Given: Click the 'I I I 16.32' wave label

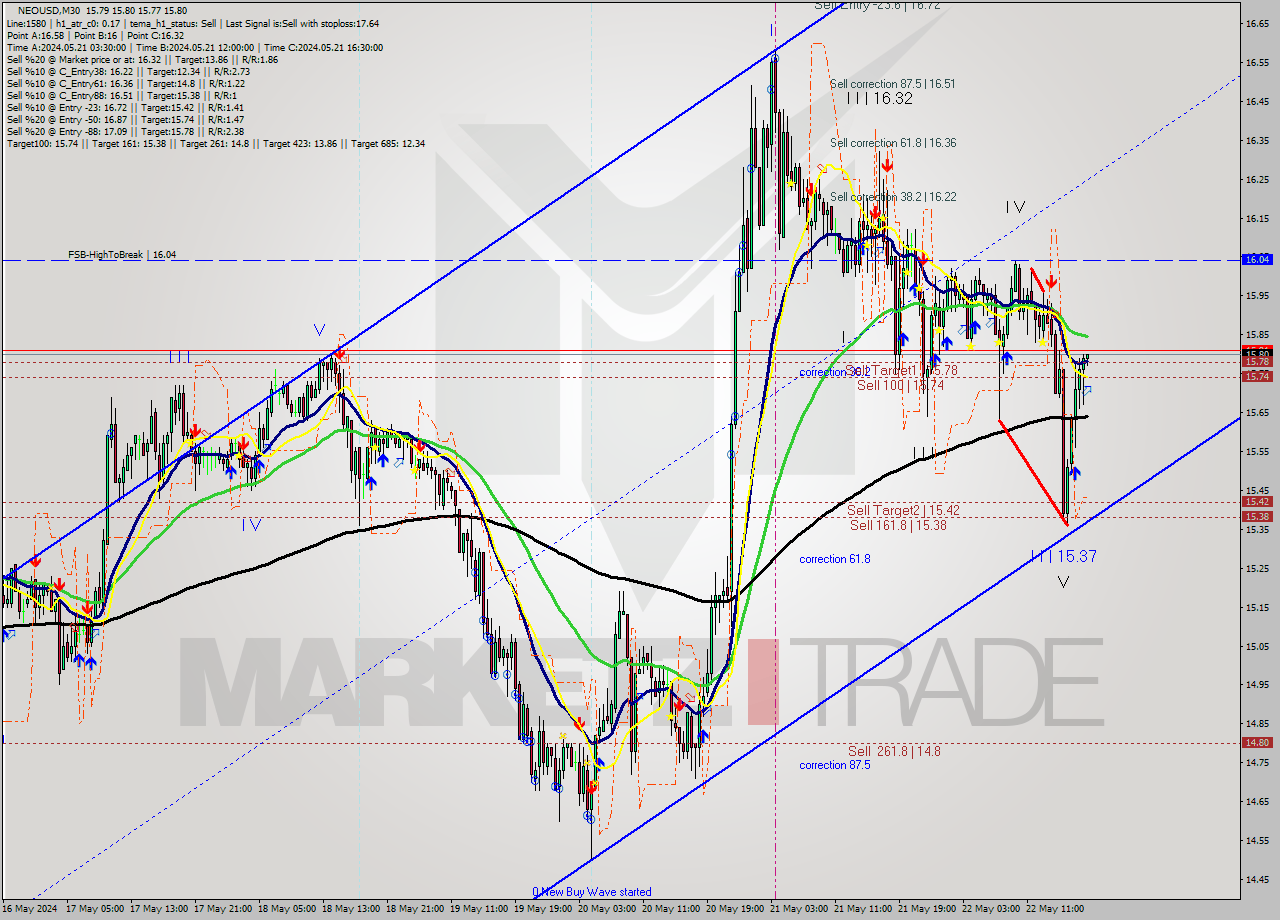Looking at the screenshot, I should [x=879, y=99].
